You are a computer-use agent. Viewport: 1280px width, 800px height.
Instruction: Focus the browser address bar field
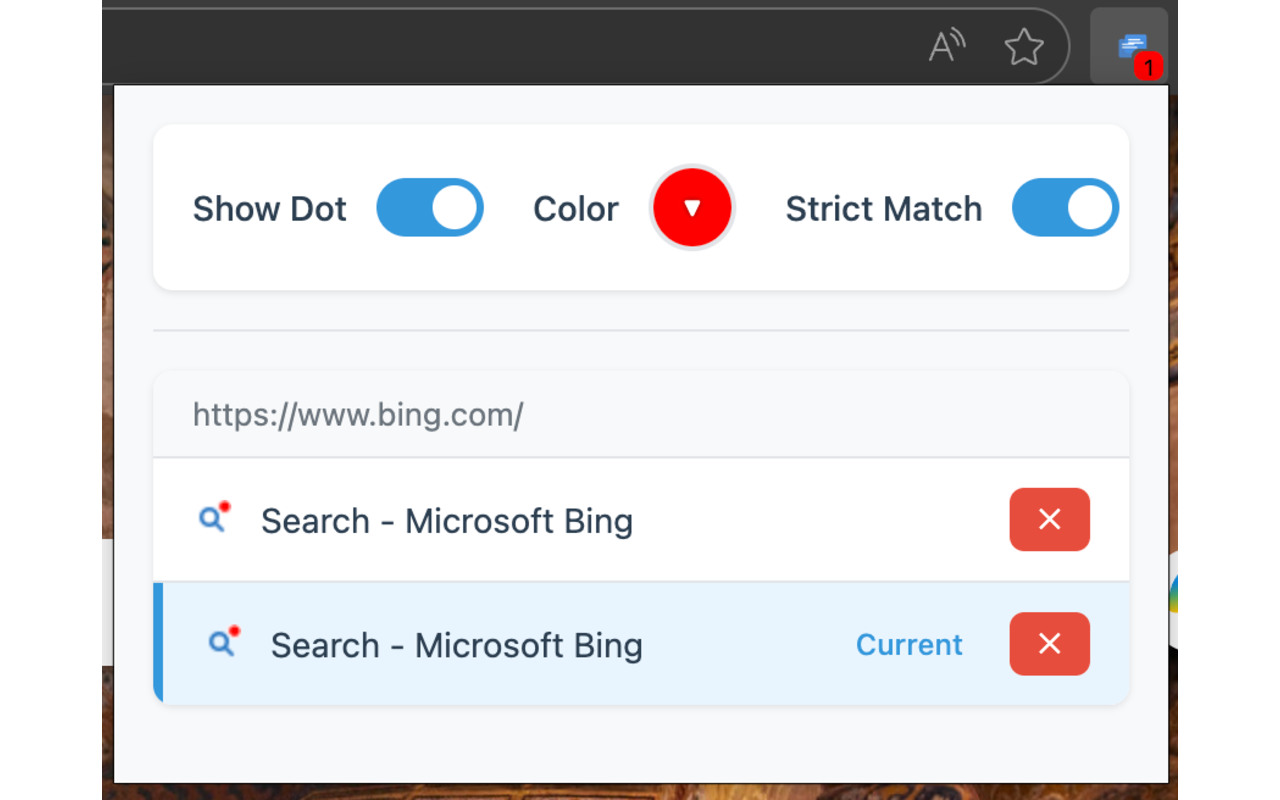(500, 46)
